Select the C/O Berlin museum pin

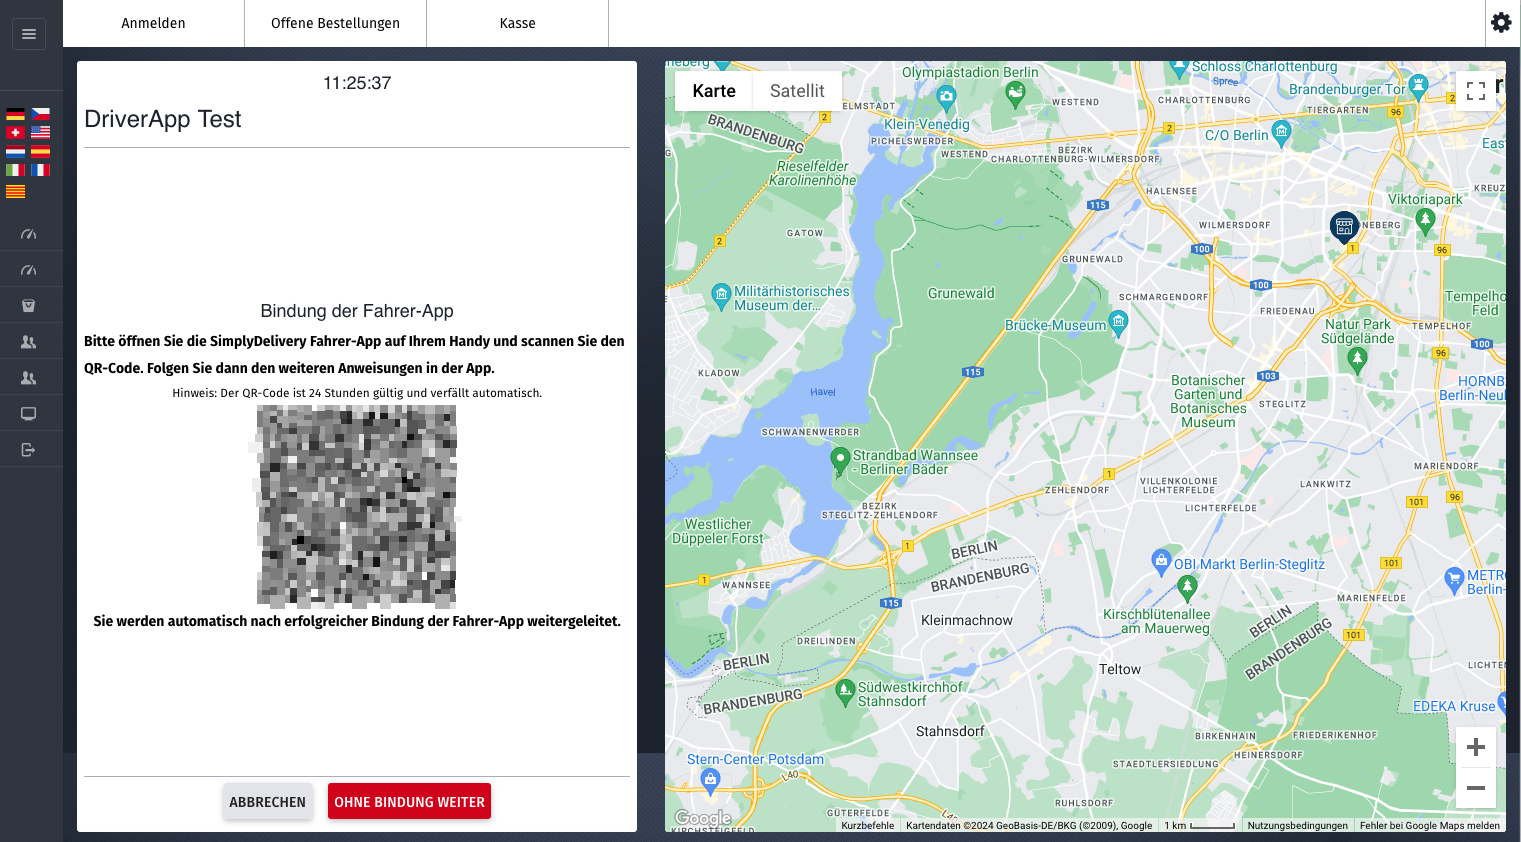[x=1282, y=133]
